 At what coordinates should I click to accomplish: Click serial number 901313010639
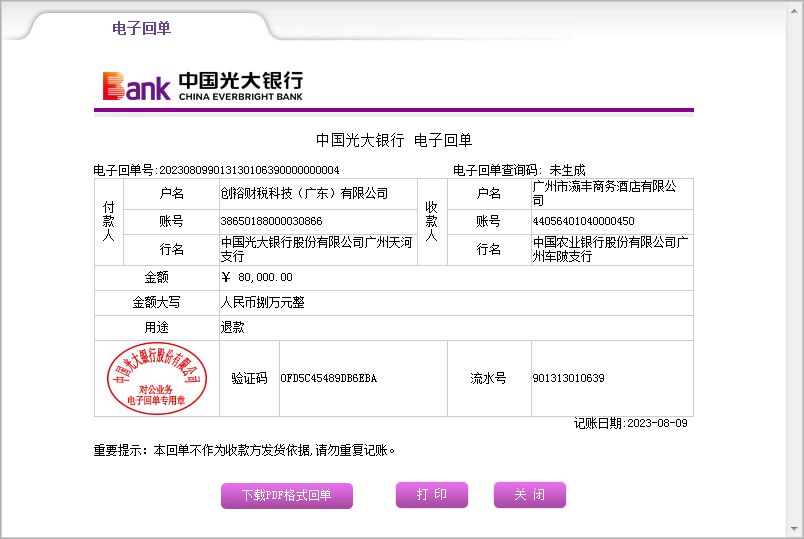coord(568,379)
